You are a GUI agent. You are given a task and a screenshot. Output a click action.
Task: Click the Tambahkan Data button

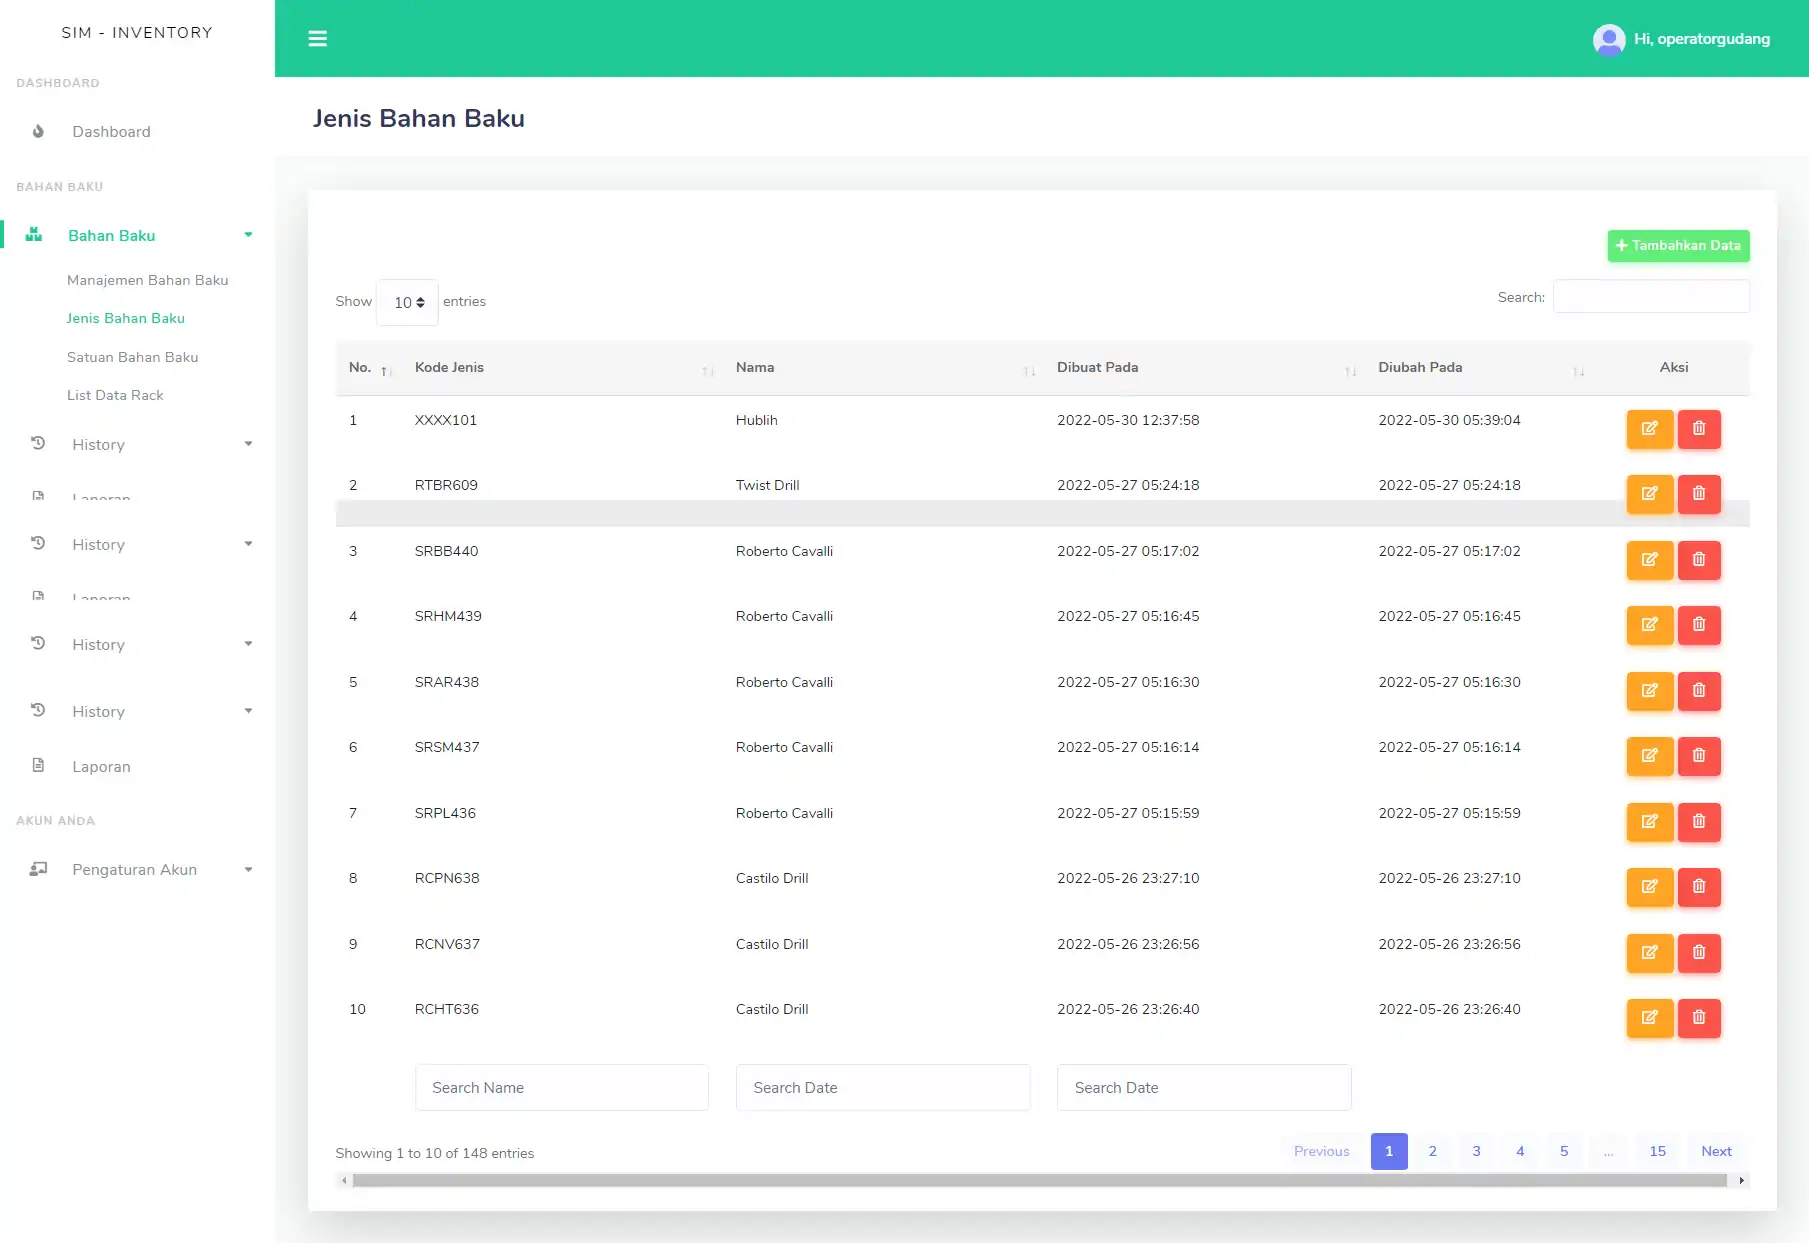click(x=1678, y=246)
